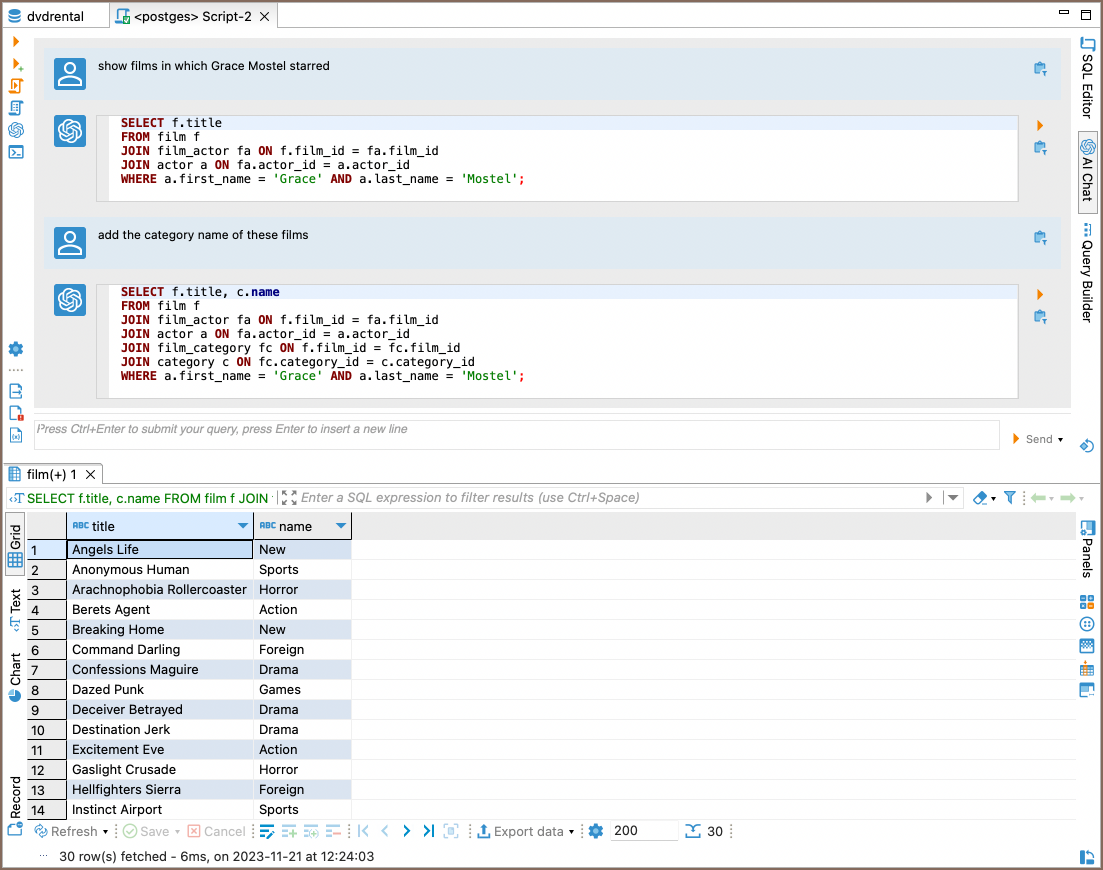Open the Query Builder side tab
Screen dimensions: 1103x870
click(1087, 273)
